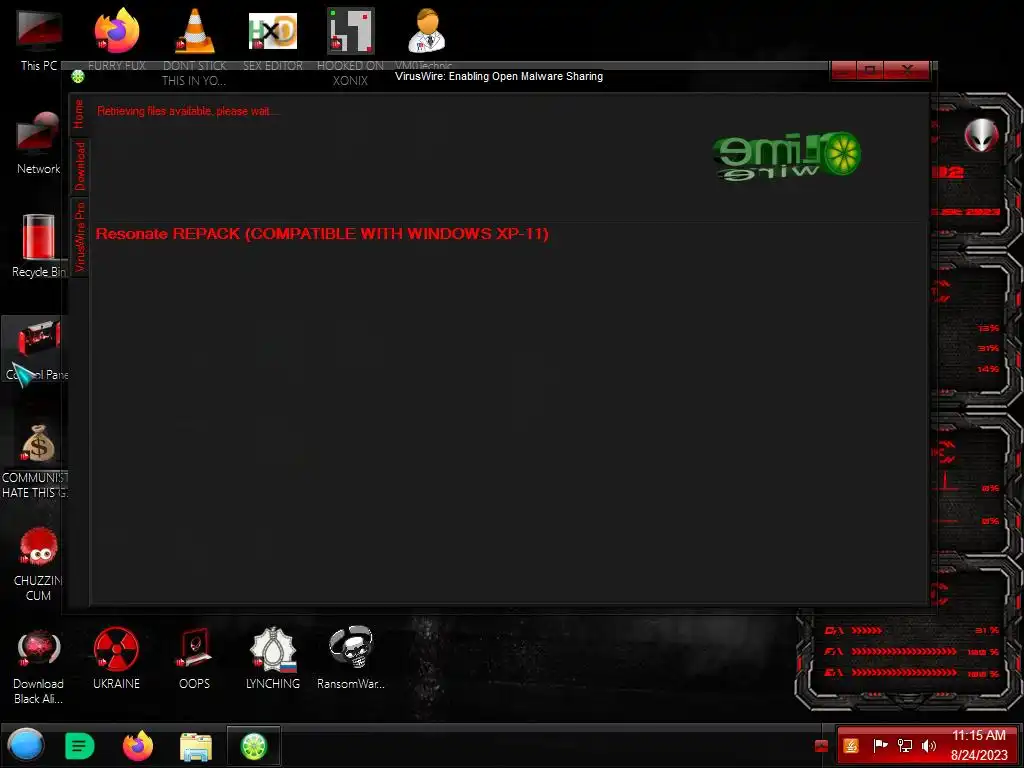Maximize the VirusWire window

click(870, 70)
